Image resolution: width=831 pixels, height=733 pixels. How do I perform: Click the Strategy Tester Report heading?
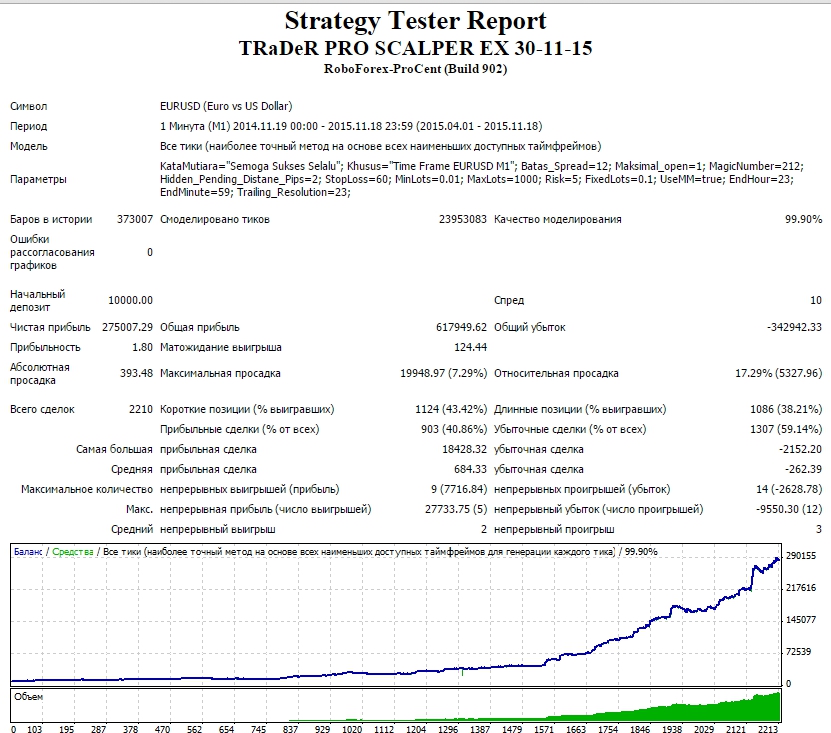pos(415,21)
